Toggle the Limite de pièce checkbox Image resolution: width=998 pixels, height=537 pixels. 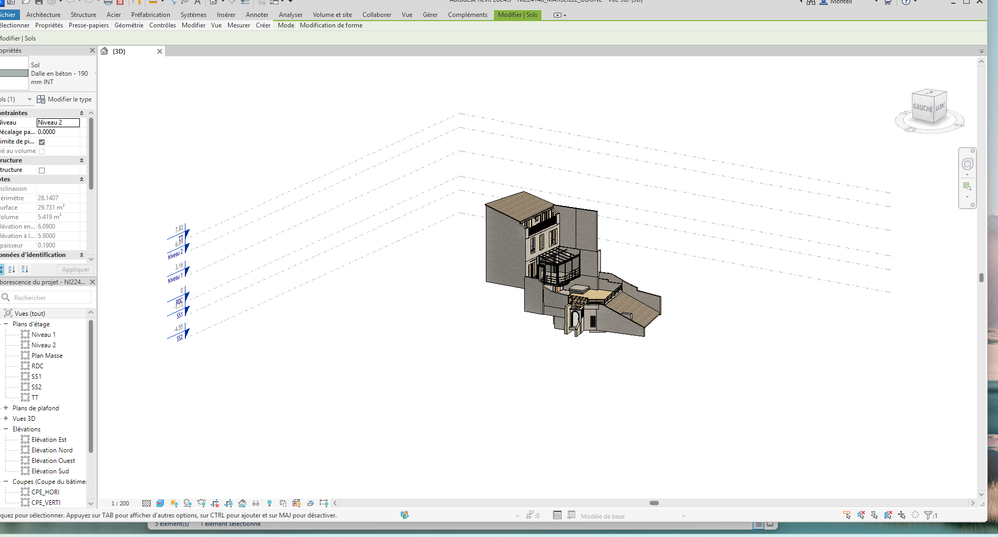42,142
